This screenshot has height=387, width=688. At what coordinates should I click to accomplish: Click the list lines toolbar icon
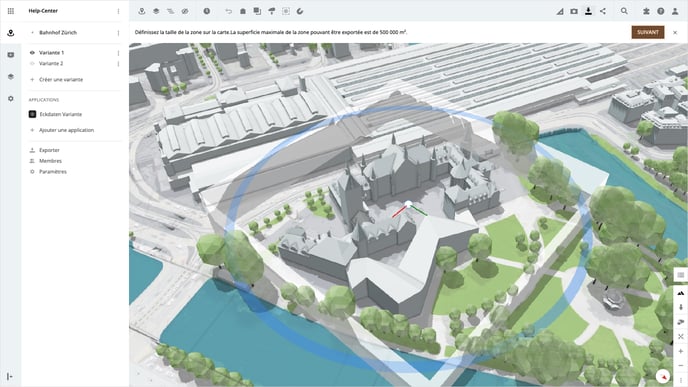click(170, 11)
